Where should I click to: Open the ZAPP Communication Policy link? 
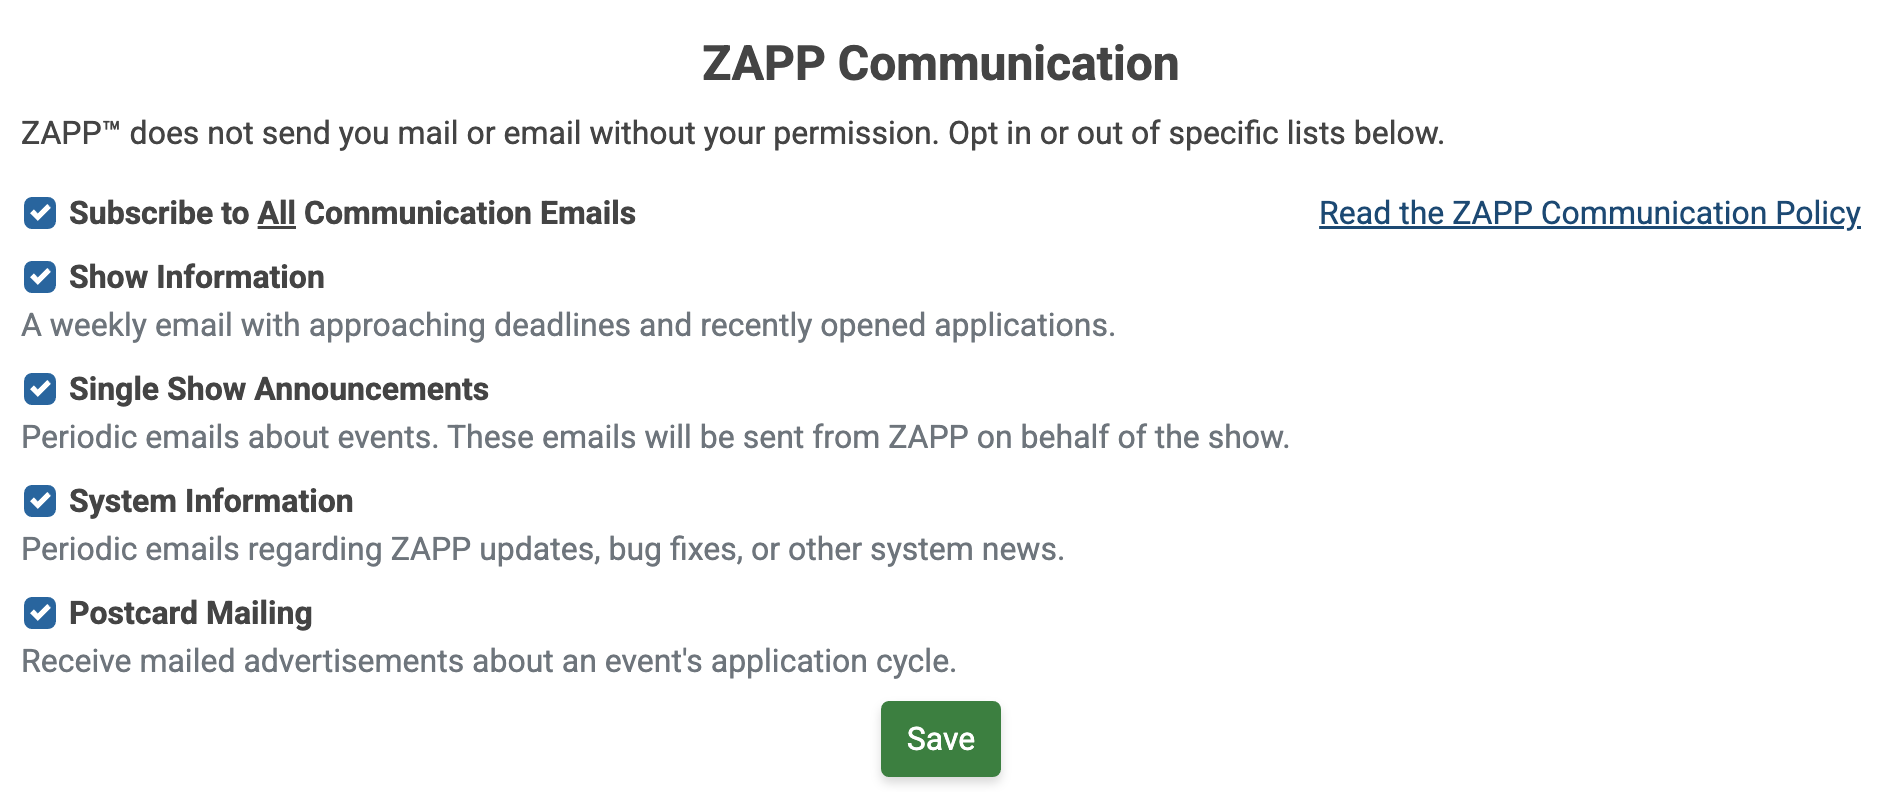click(1589, 213)
